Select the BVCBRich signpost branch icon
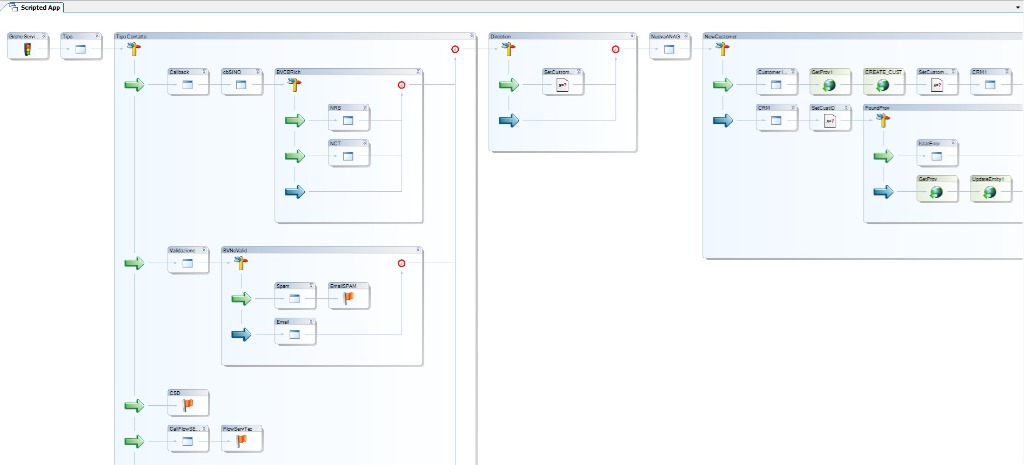The image size is (1024, 465). click(294, 85)
